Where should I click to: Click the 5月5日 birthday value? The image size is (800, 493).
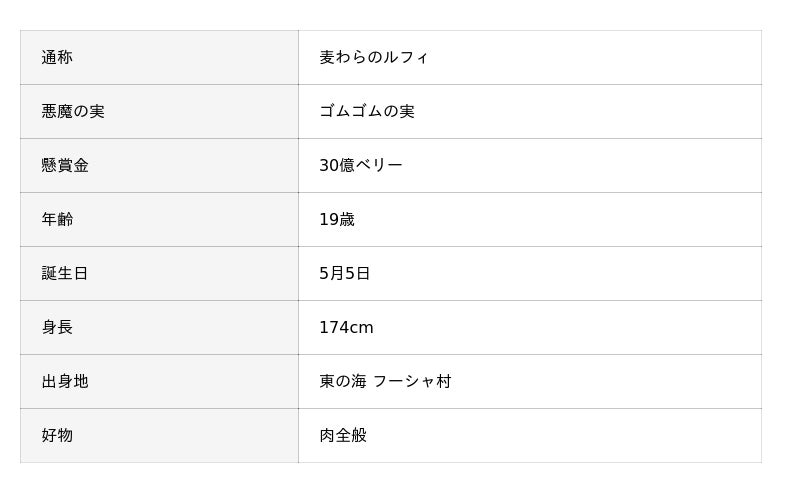[345, 274]
